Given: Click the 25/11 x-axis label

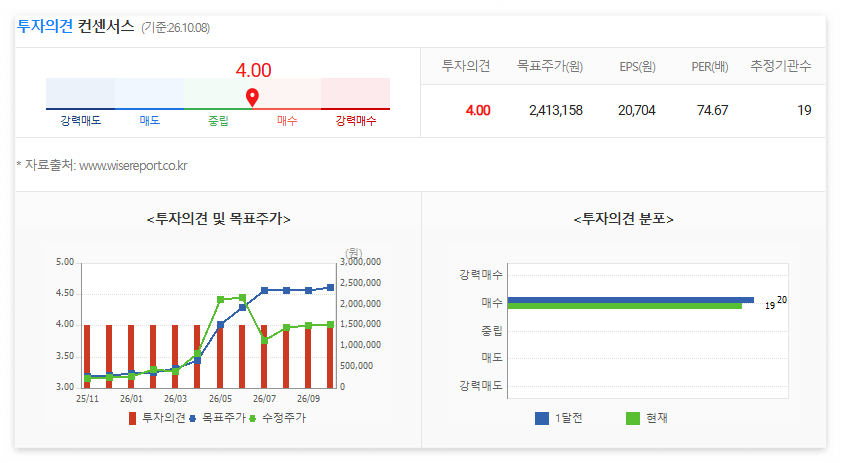Looking at the screenshot, I should click(x=87, y=399).
